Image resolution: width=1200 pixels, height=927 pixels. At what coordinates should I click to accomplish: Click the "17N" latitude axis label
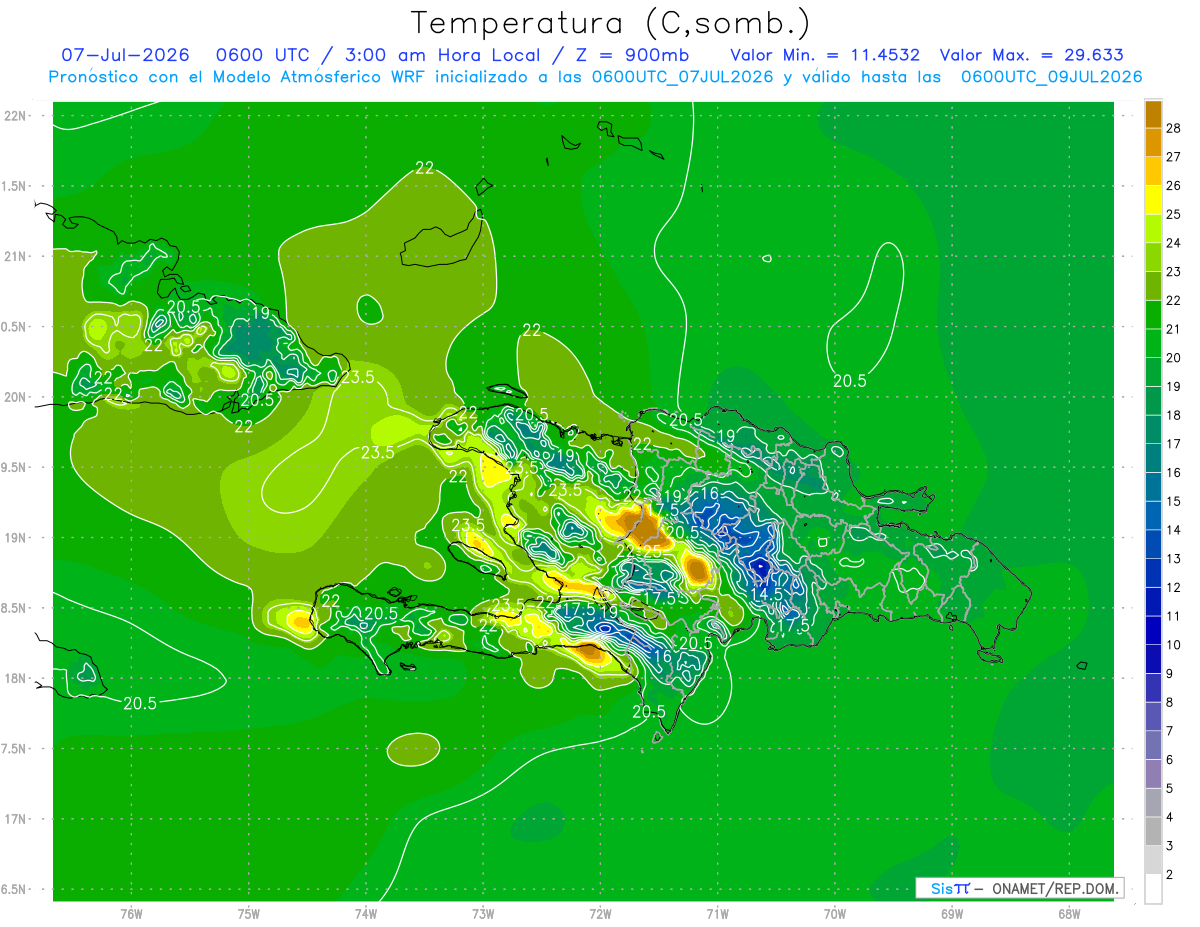pos(16,819)
